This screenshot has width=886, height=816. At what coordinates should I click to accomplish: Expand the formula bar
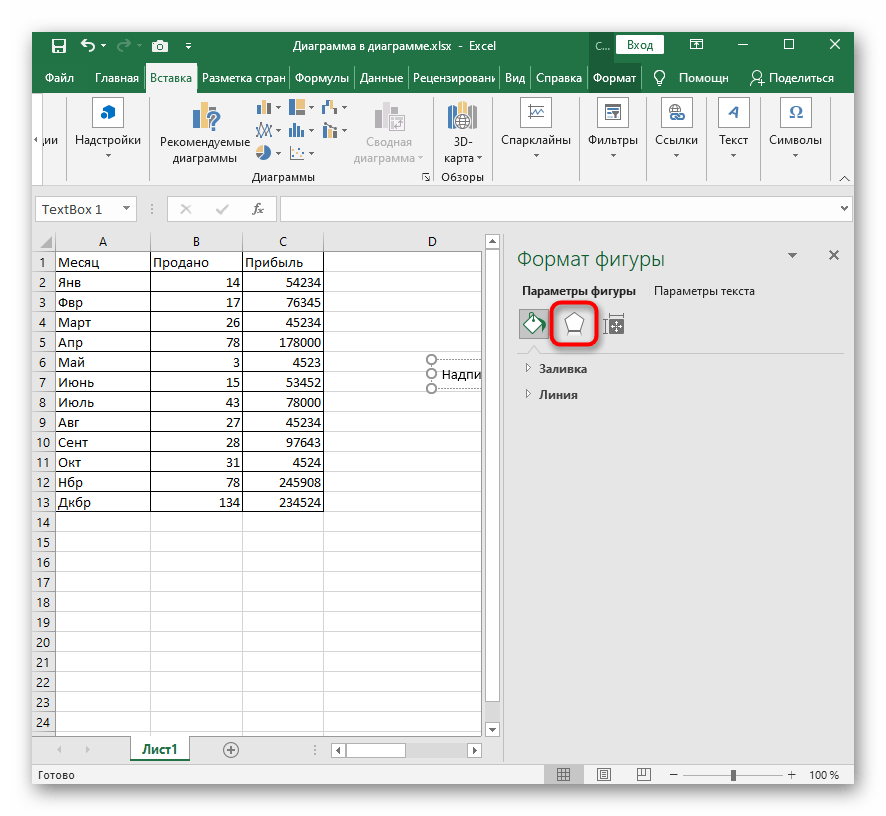tap(844, 209)
